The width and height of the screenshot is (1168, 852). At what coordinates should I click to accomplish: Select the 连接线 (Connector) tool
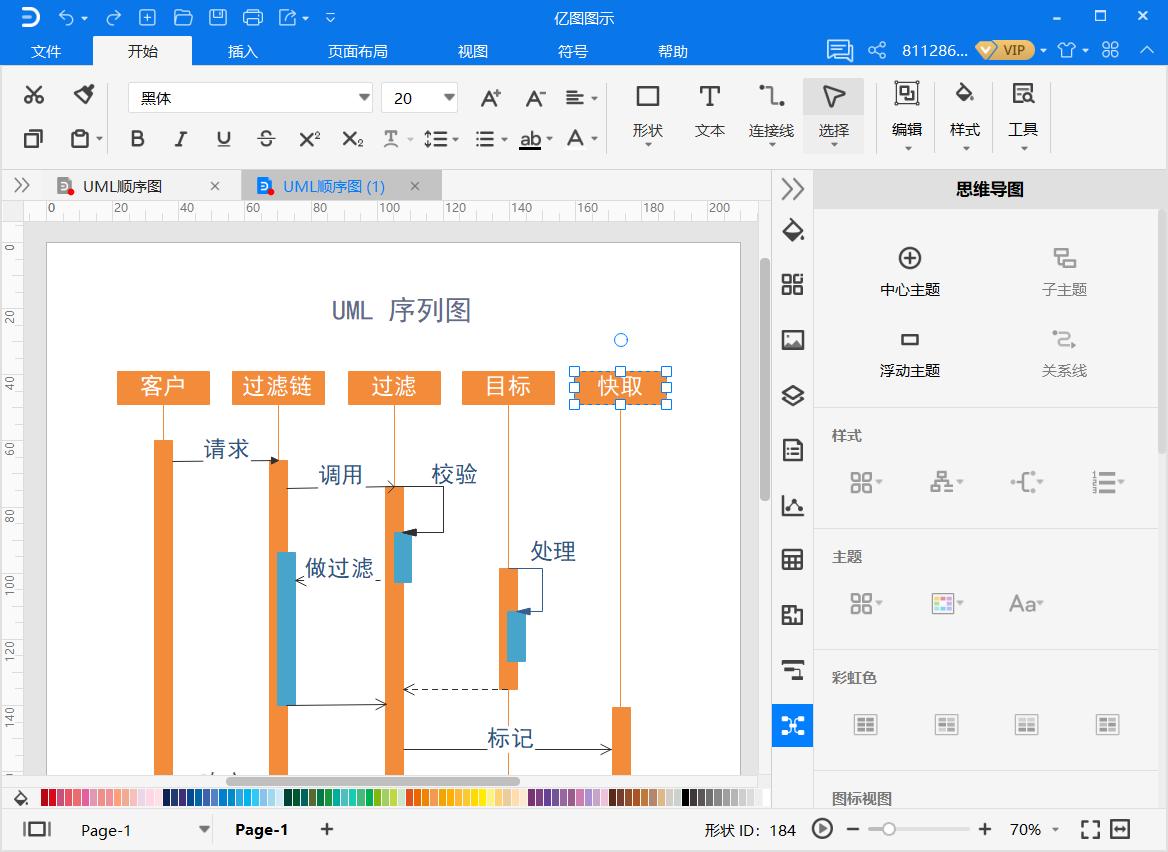tap(769, 110)
